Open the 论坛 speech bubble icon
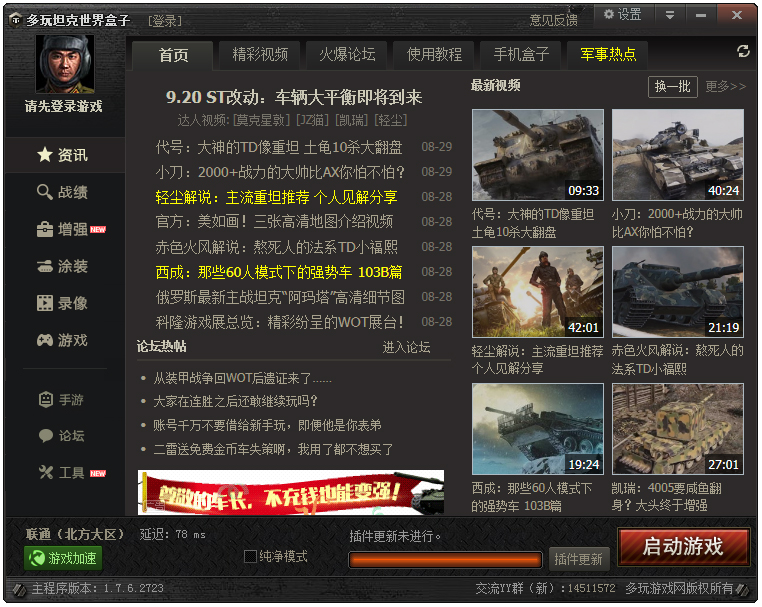The width and height of the screenshot is (762, 607). click(x=46, y=435)
